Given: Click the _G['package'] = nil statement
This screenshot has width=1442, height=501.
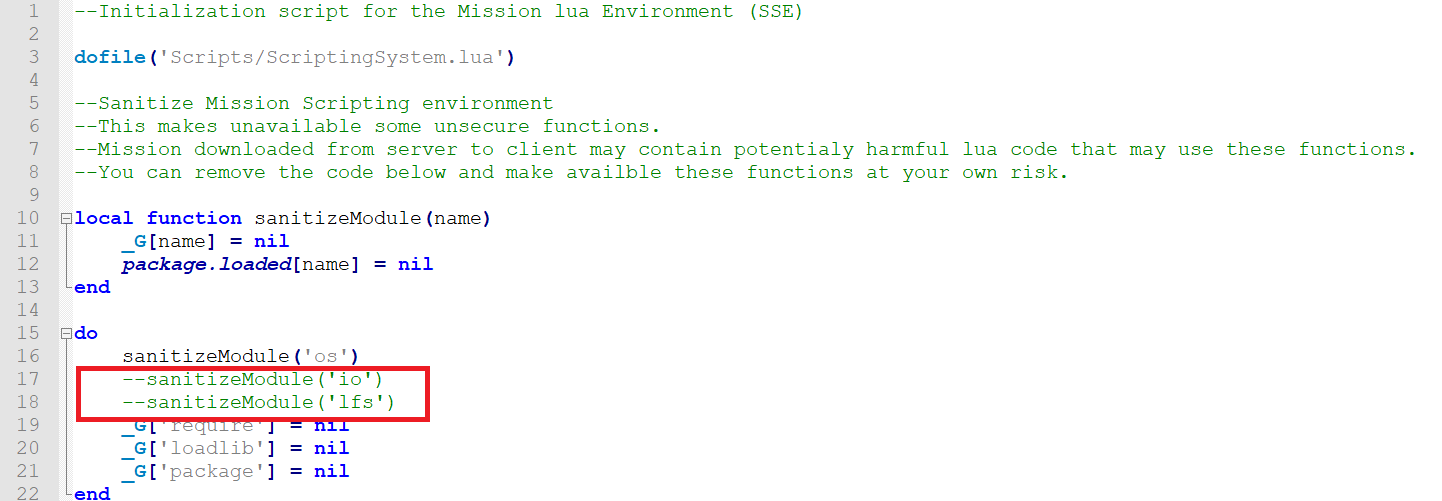Looking at the screenshot, I should (234, 471).
